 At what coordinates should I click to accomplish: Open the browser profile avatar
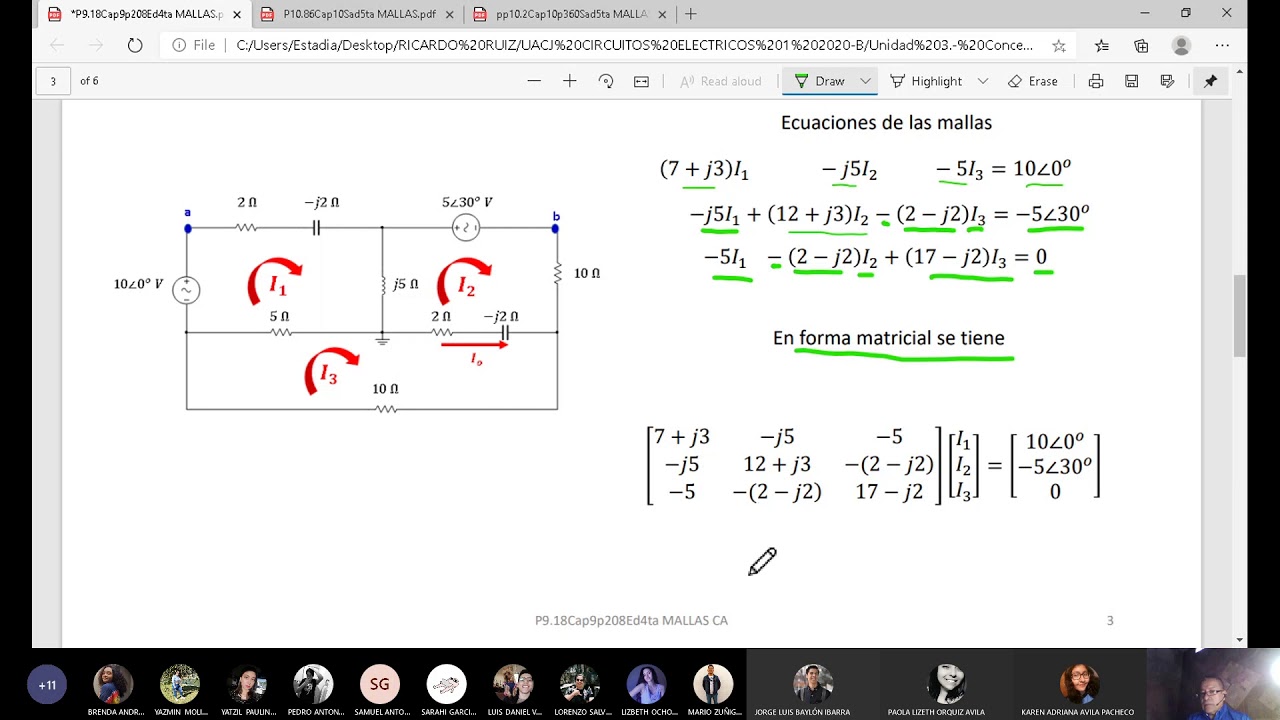pyautogui.click(x=1181, y=45)
